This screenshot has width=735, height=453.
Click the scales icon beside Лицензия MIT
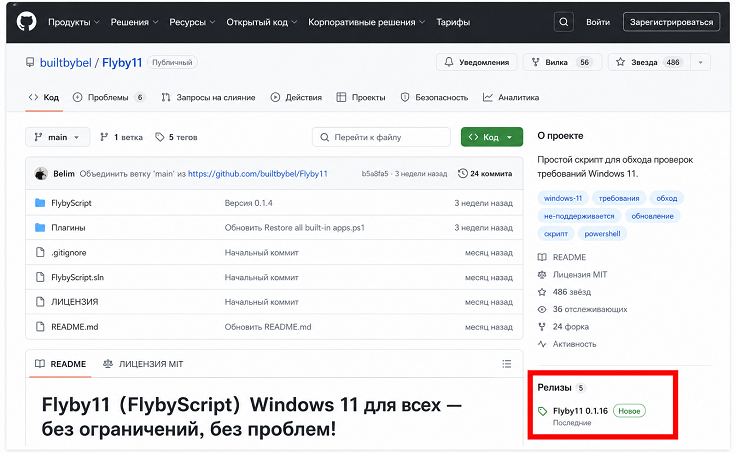click(x=542, y=275)
